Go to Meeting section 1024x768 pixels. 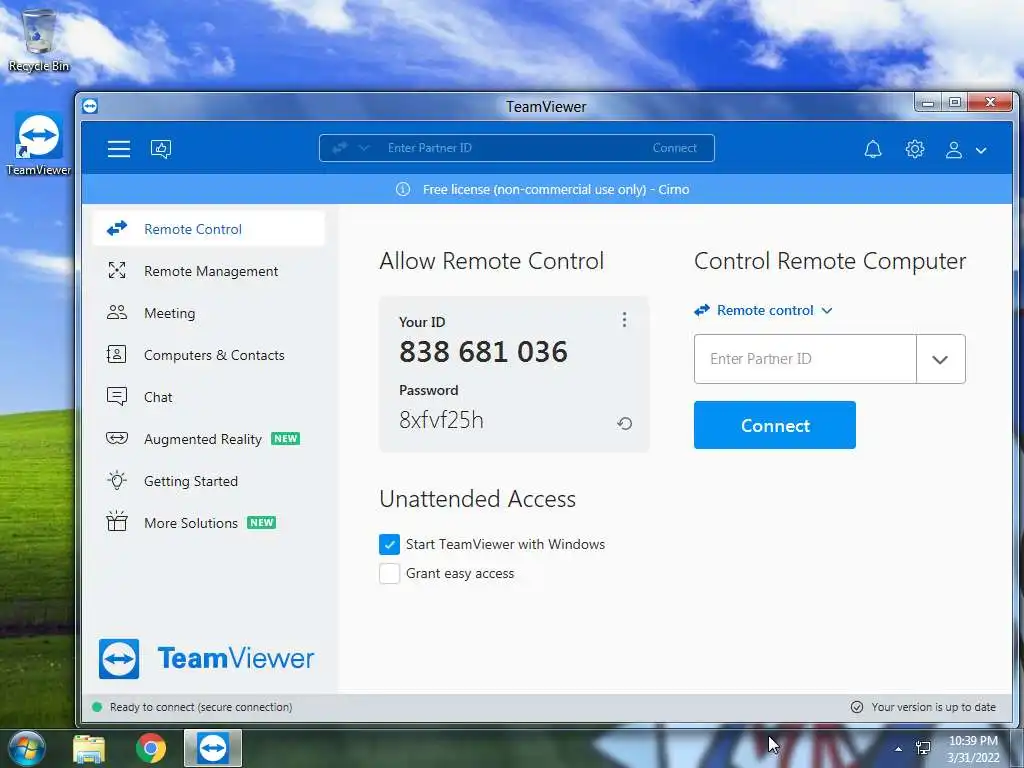pos(169,313)
